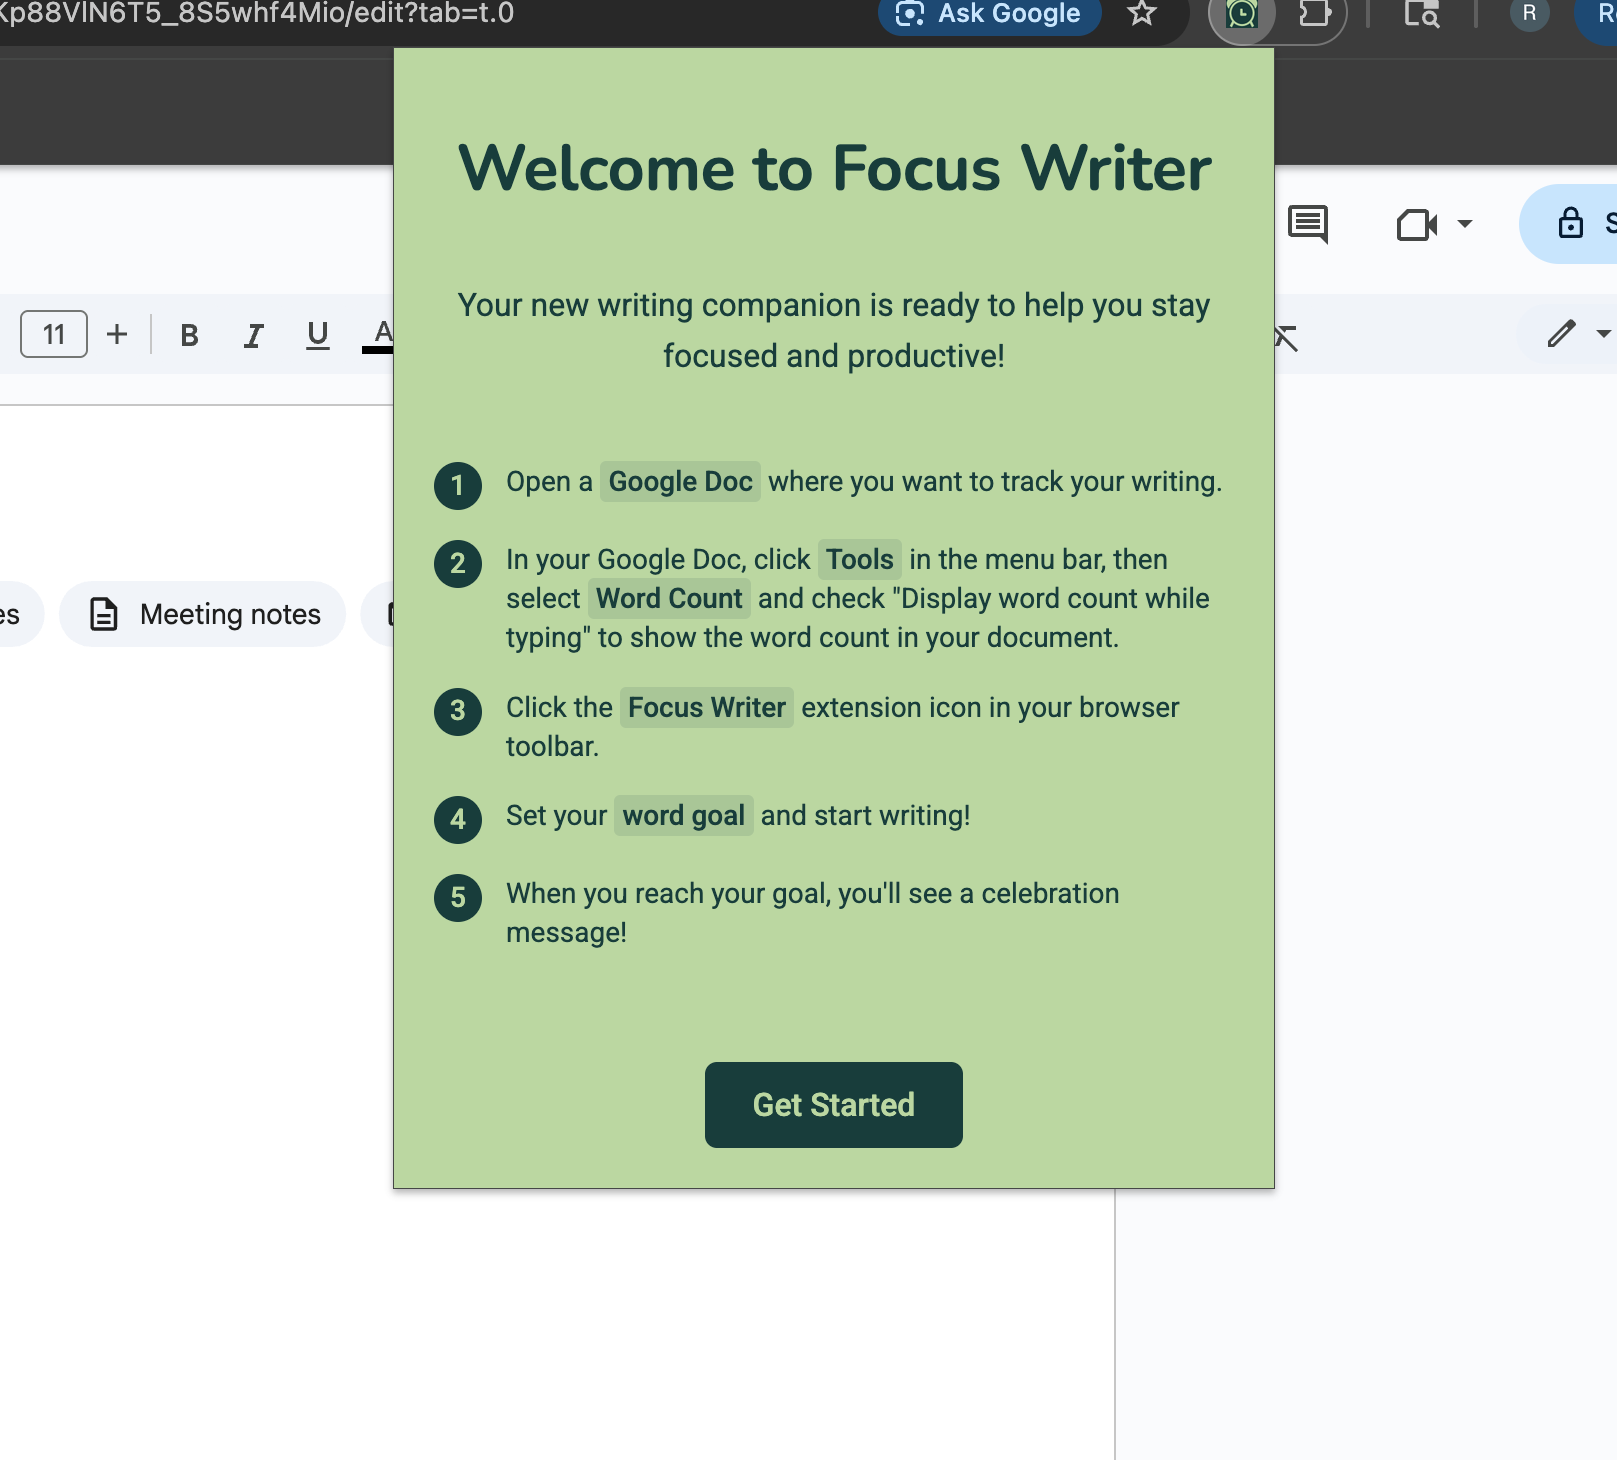Toggle bold formatting
The width and height of the screenshot is (1617, 1460).
click(189, 335)
